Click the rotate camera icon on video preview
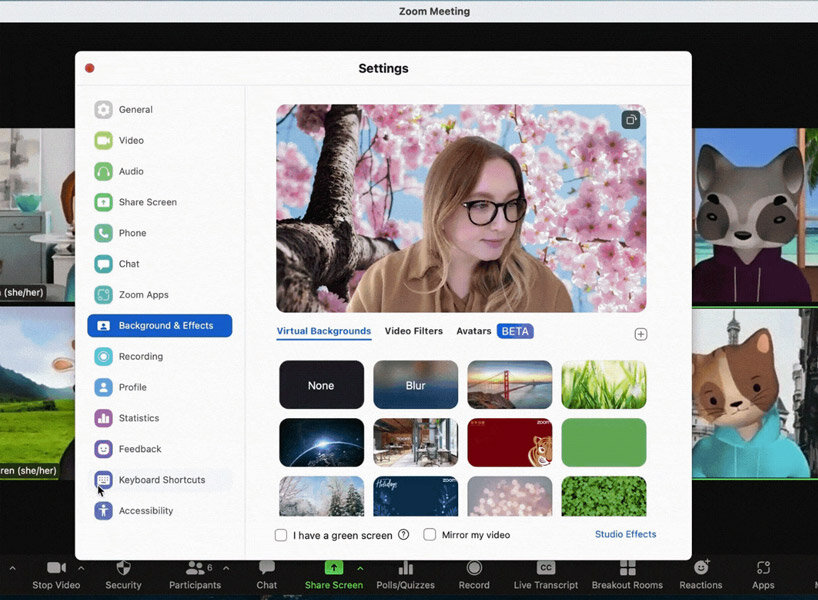The height and width of the screenshot is (600, 818). pyautogui.click(x=631, y=120)
